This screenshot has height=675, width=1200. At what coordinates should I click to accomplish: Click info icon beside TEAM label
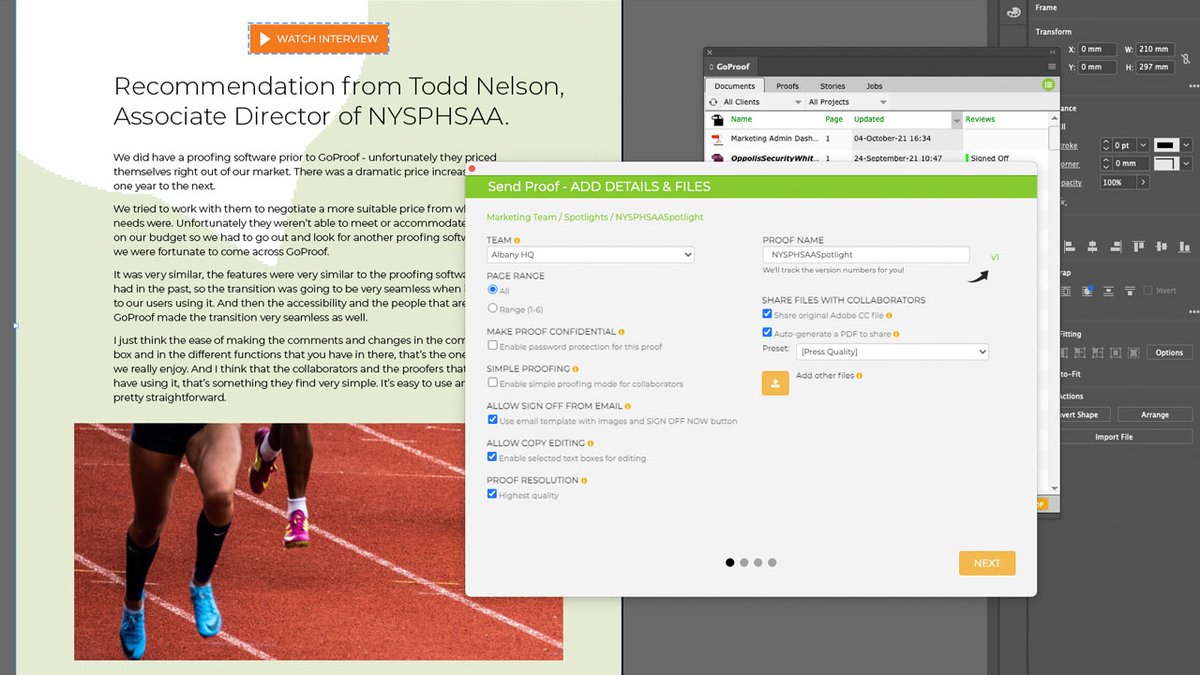point(518,240)
